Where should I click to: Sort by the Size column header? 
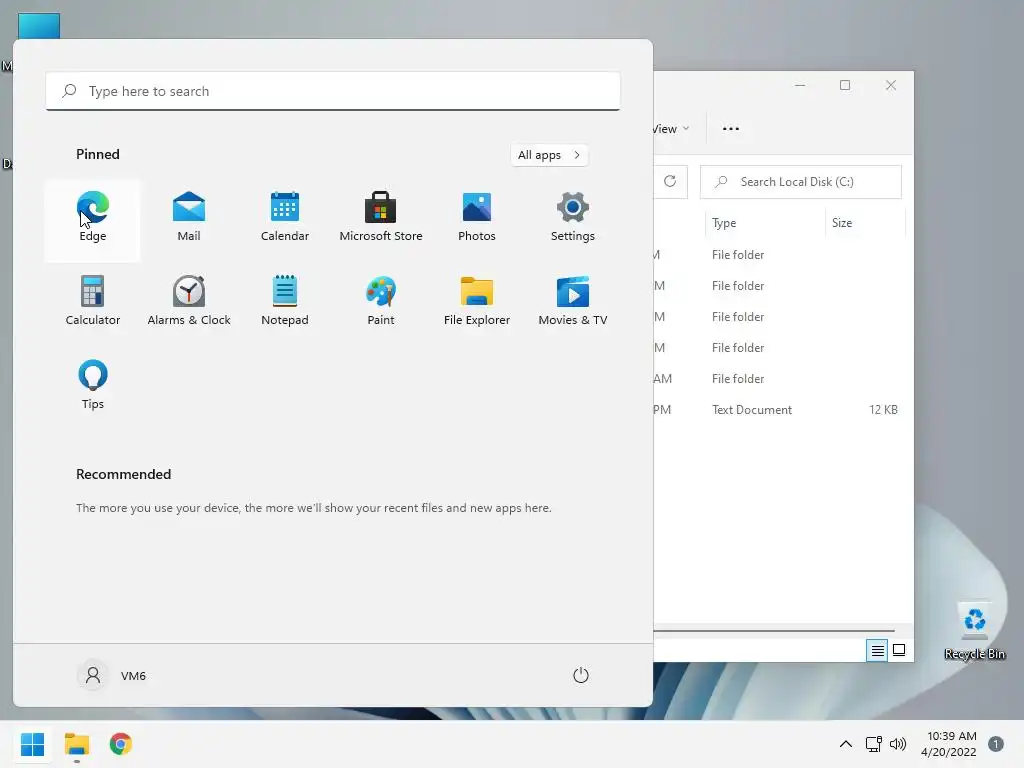click(865, 223)
